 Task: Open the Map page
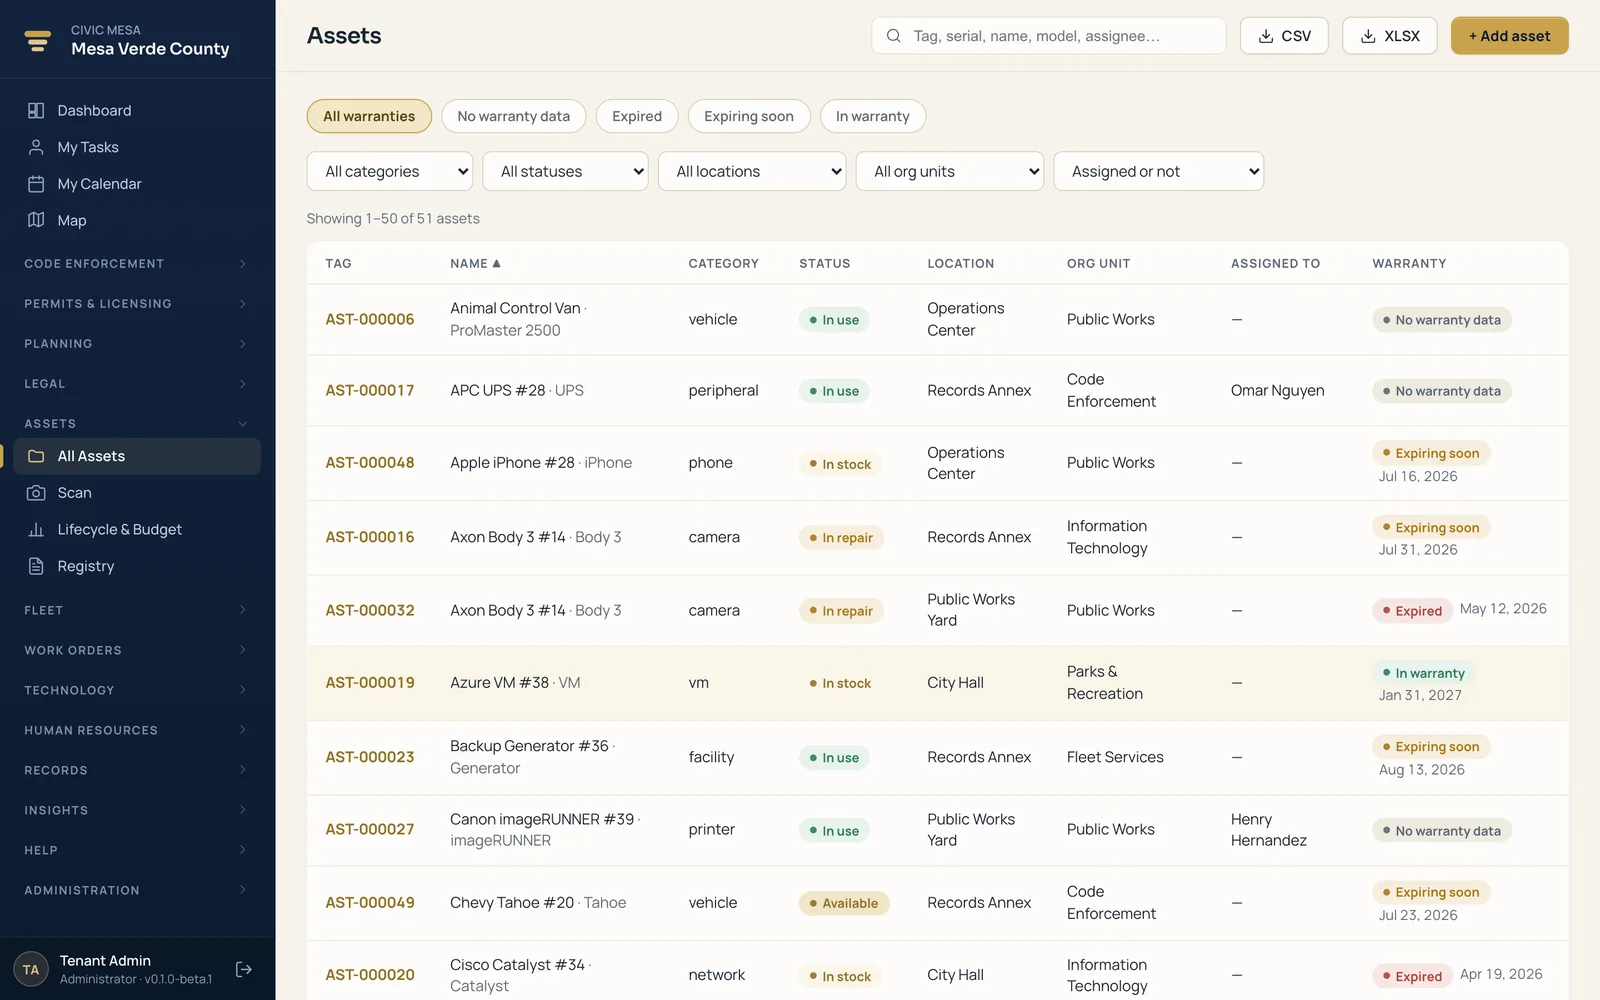click(x=137, y=220)
